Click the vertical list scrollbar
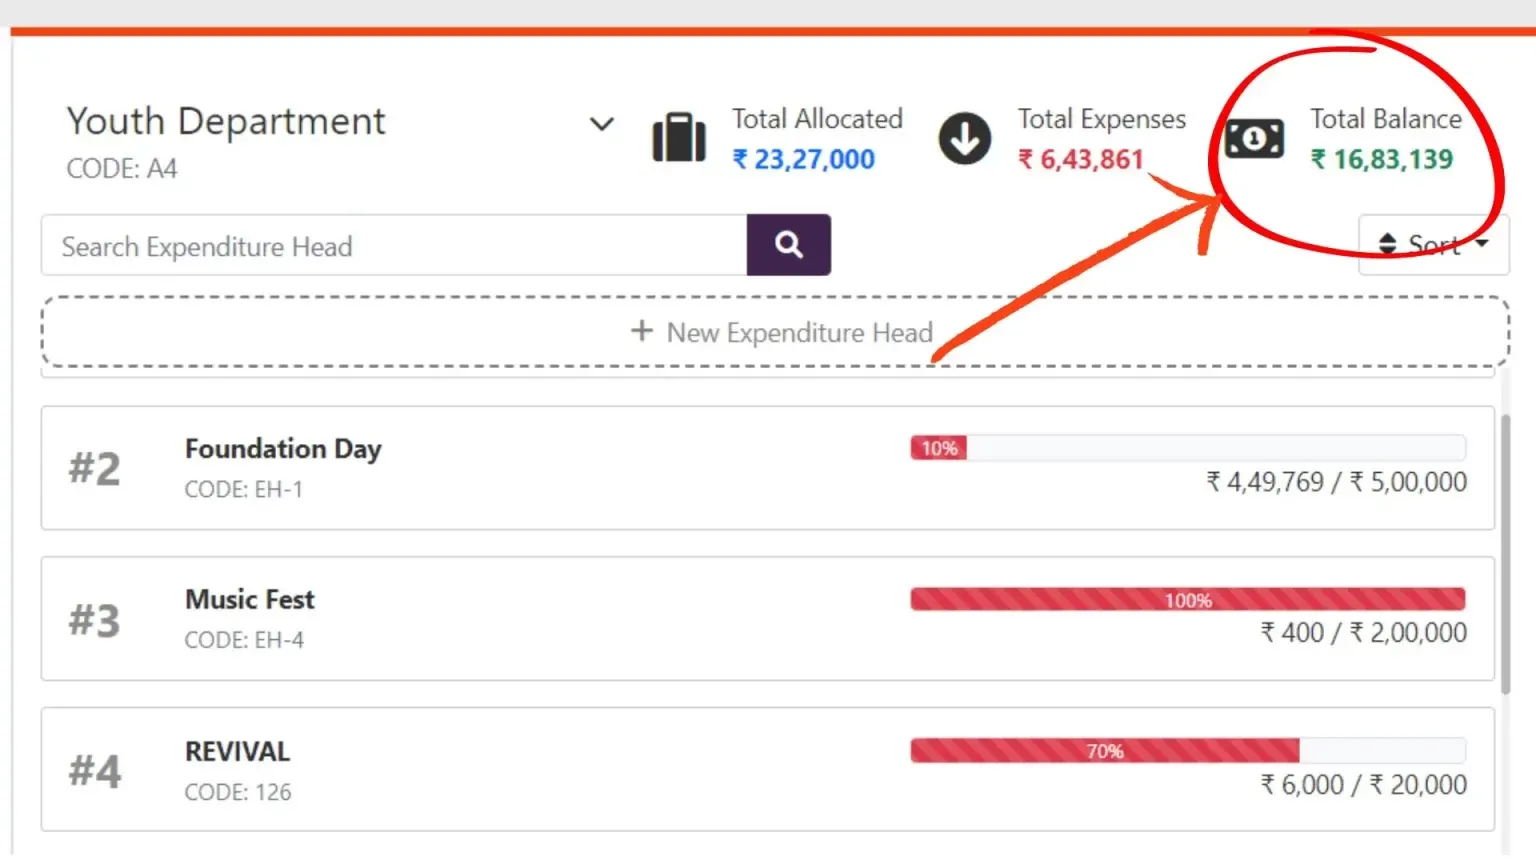Image resolution: width=1536 pixels, height=864 pixels. pyautogui.click(x=1505, y=554)
